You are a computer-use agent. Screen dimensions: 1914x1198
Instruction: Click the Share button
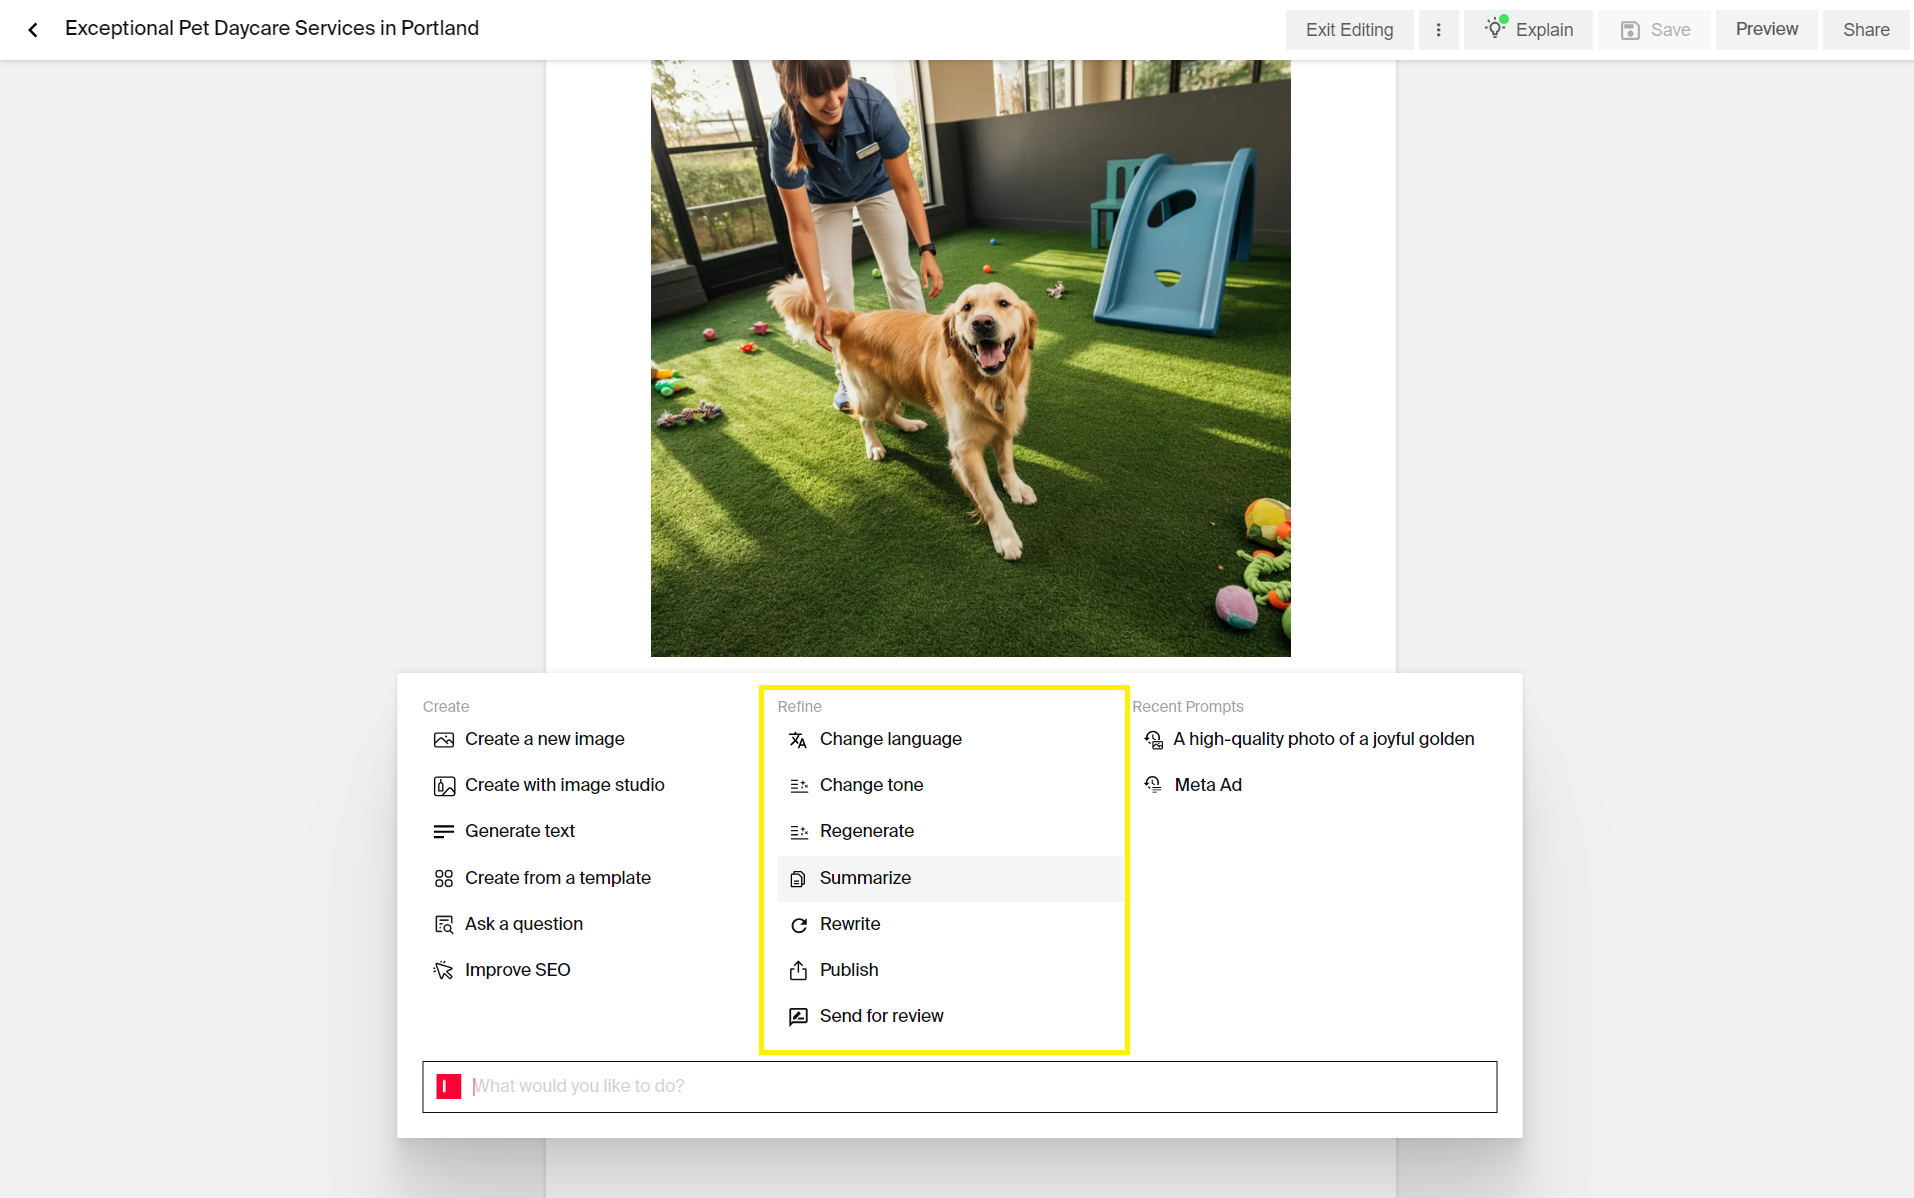(1864, 29)
